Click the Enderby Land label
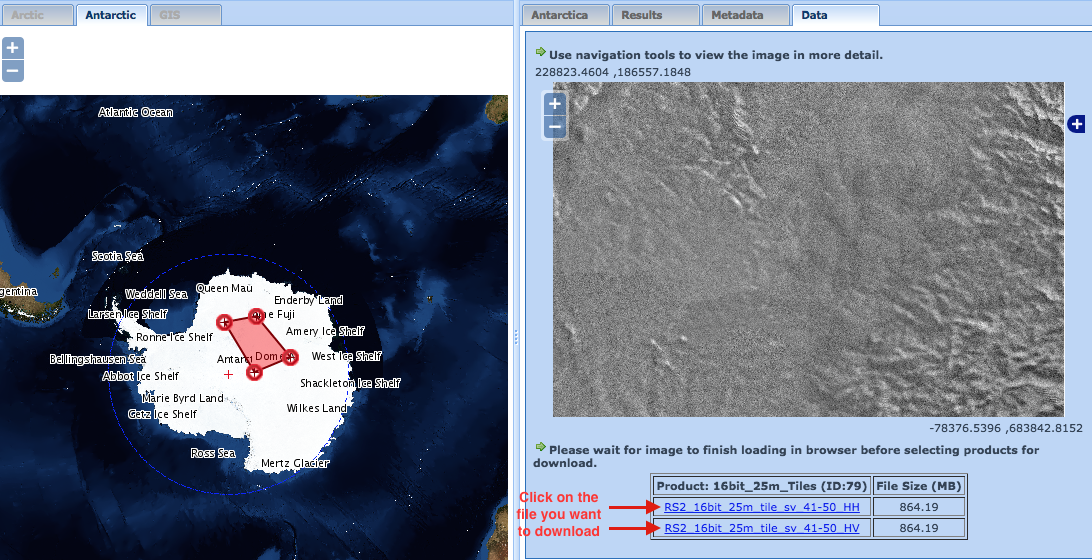Viewport: 1092px width, 560px height. 309,300
